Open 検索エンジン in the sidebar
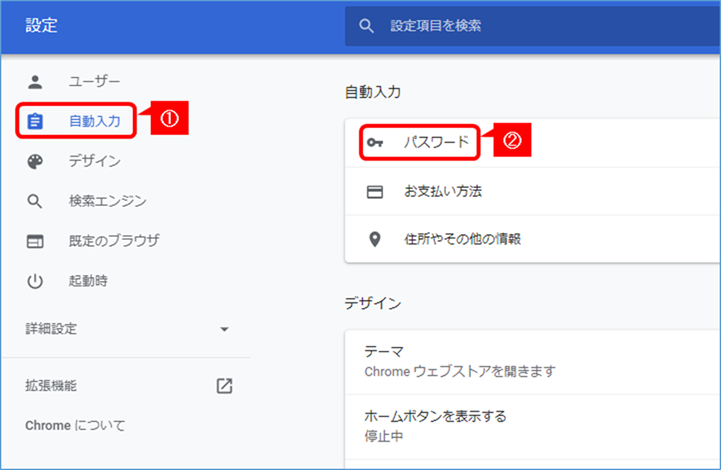 click(x=108, y=201)
